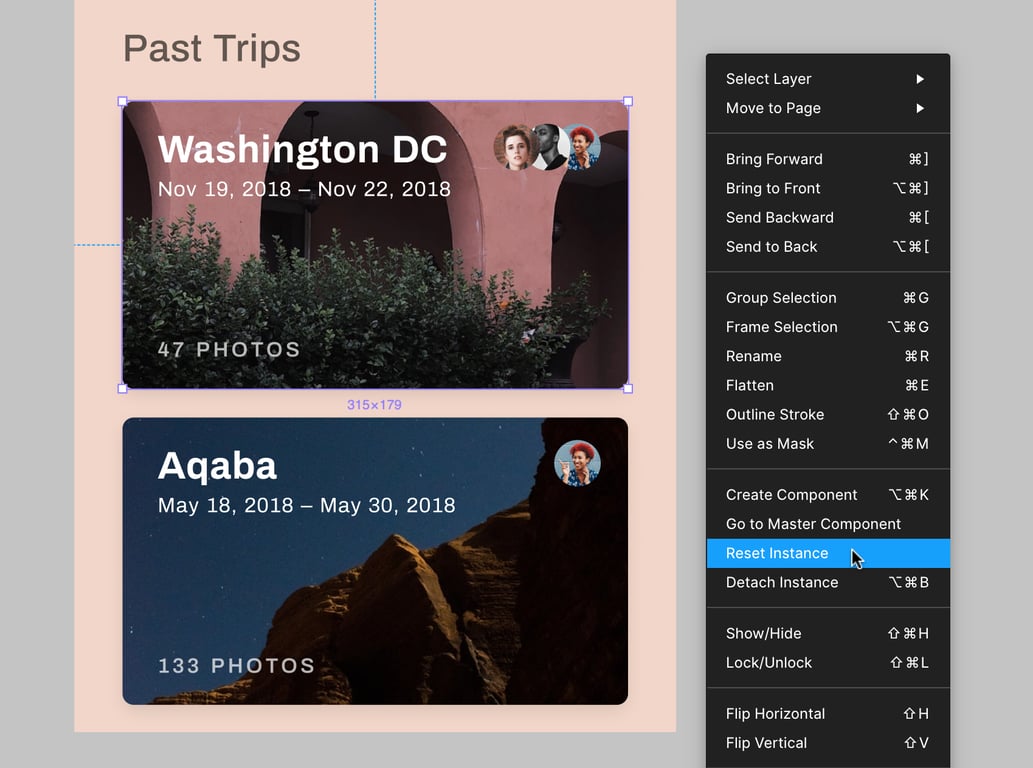Click the top-left selection resize handle

click(x=123, y=101)
